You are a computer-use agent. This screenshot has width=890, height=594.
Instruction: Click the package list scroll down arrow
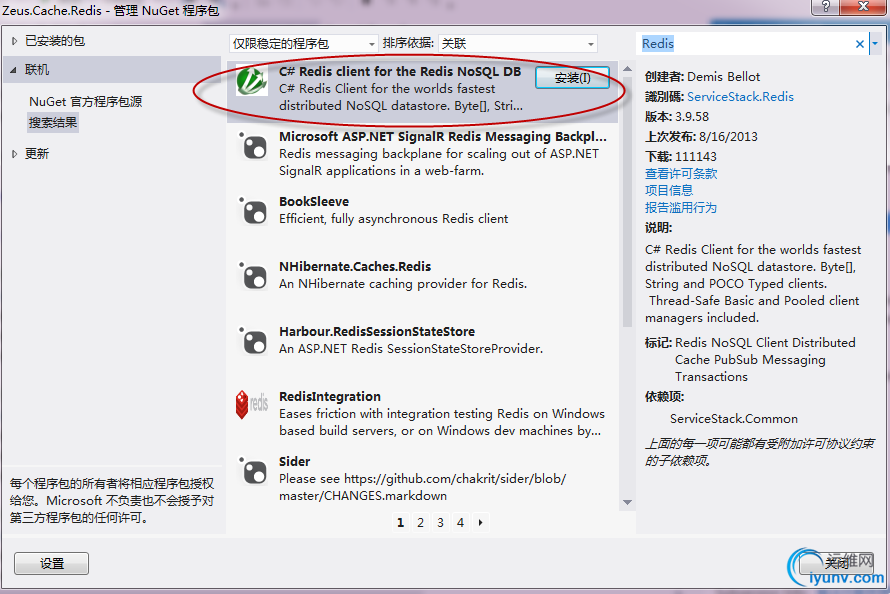[x=627, y=502]
